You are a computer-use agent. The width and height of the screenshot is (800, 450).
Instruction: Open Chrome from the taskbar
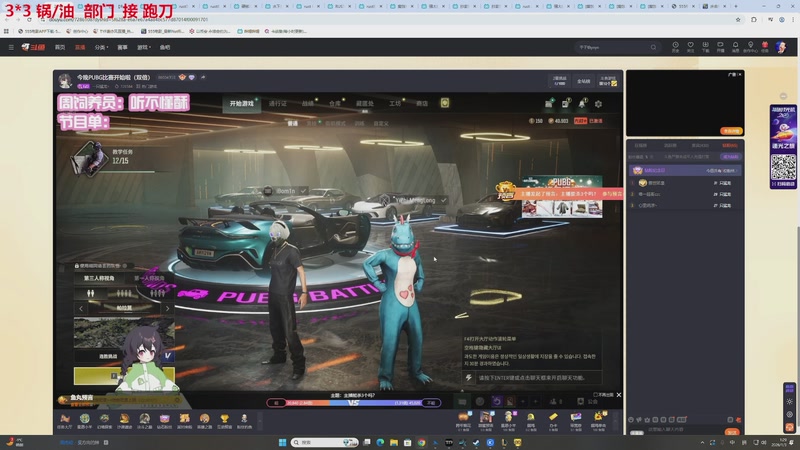tap(421, 442)
